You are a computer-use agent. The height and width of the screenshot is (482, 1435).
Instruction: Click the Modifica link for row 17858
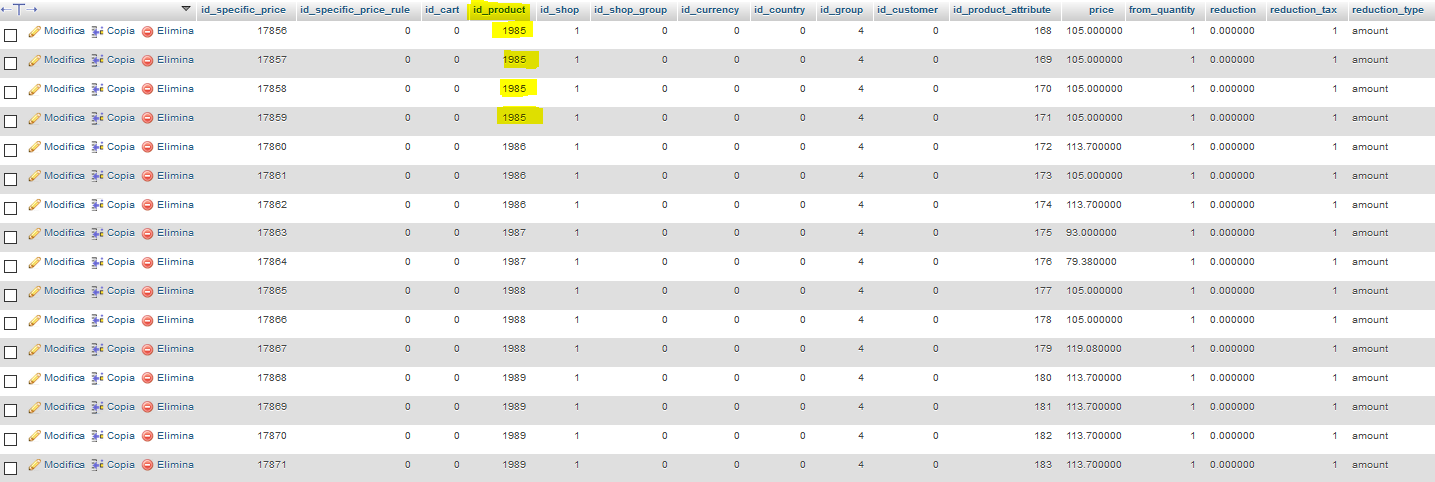pyautogui.click(x=65, y=89)
